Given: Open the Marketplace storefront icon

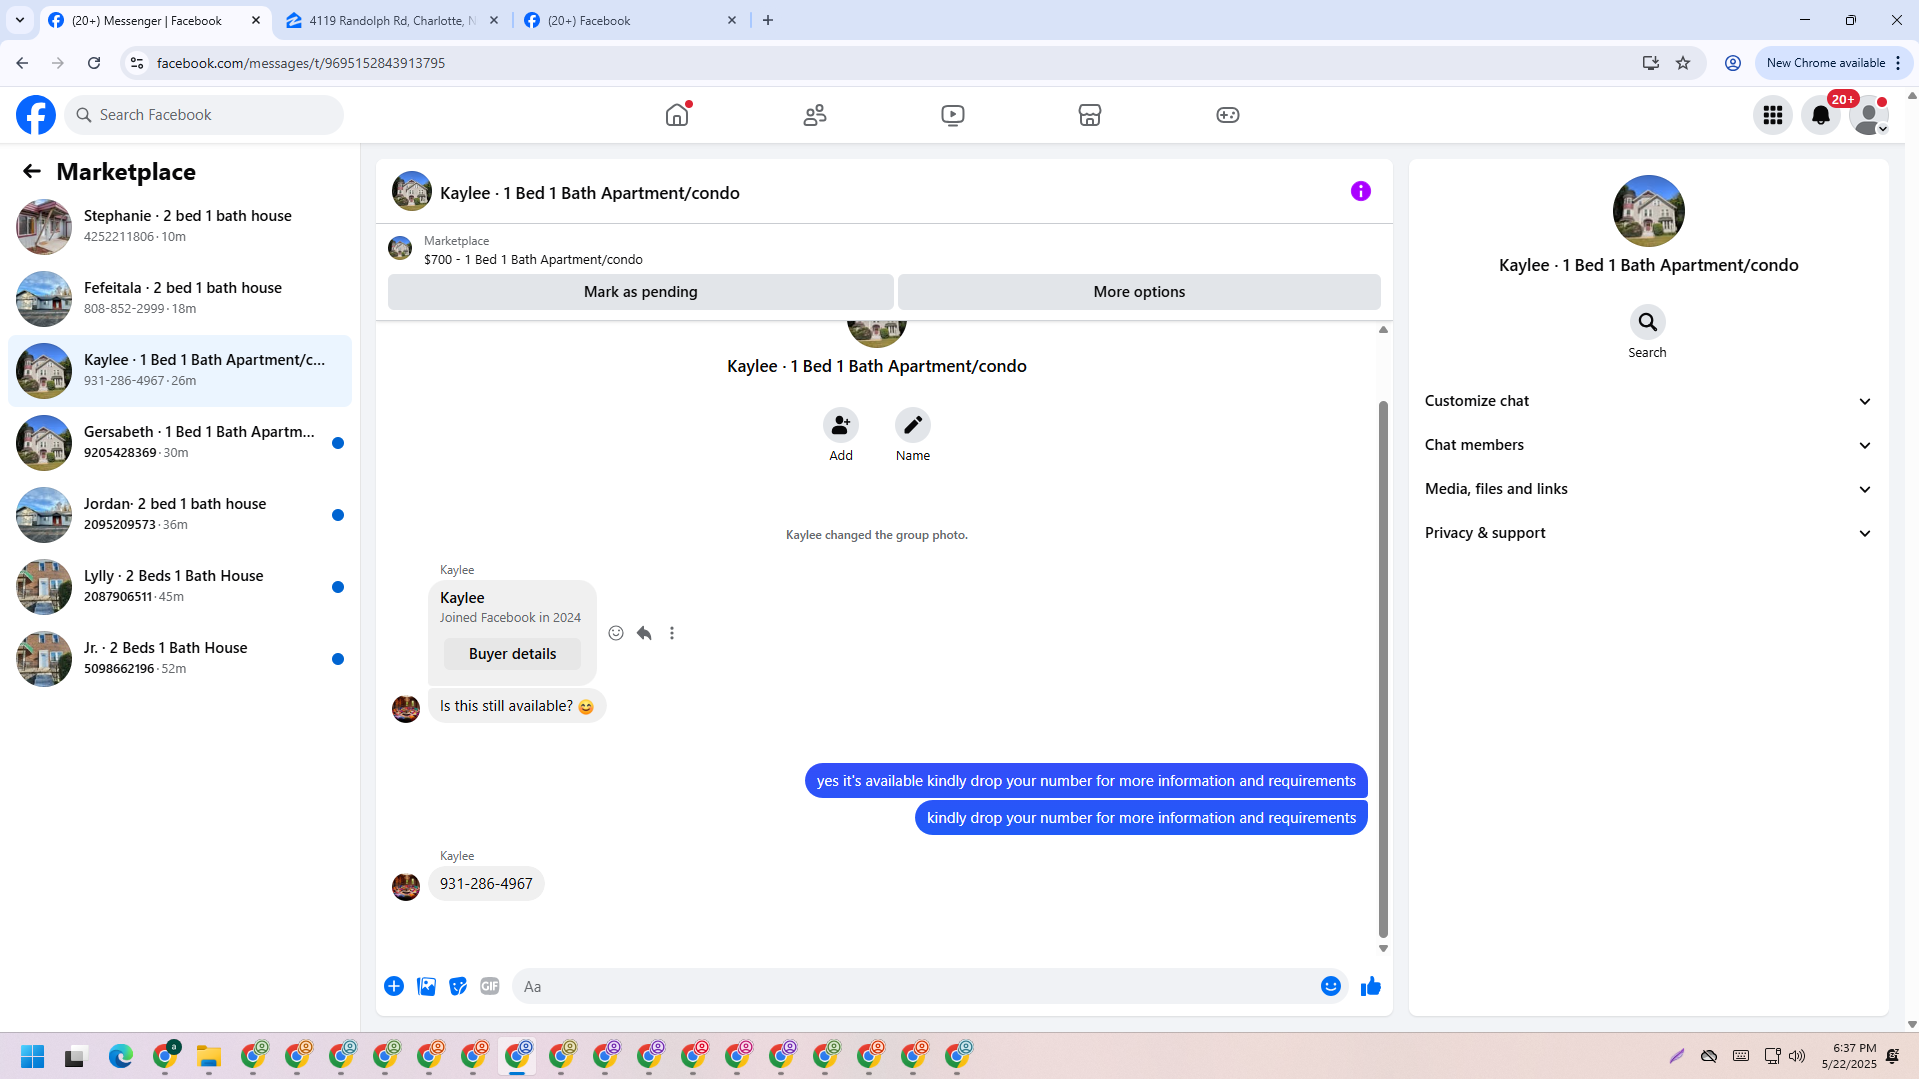Looking at the screenshot, I should [1090, 115].
